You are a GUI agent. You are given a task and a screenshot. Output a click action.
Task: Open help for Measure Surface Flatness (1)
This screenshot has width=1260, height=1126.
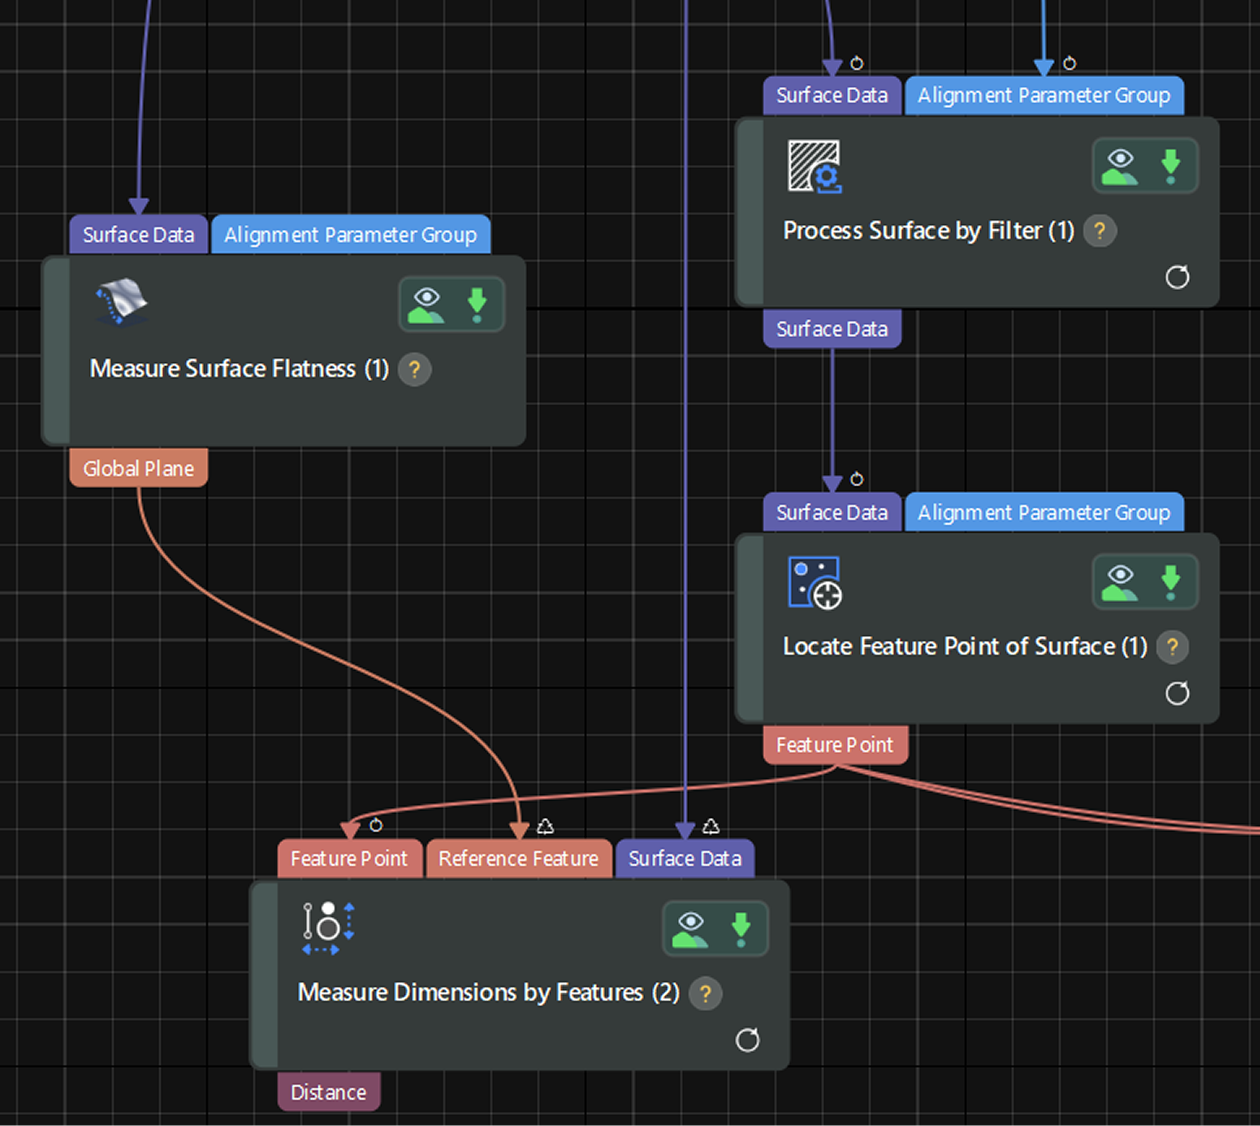tap(415, 370)
